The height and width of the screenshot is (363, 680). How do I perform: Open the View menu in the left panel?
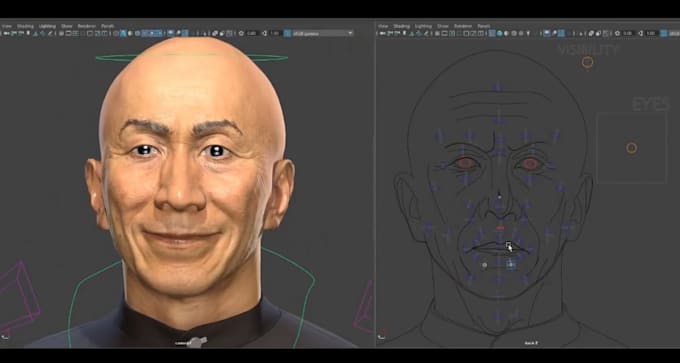(x=7, y=26)
